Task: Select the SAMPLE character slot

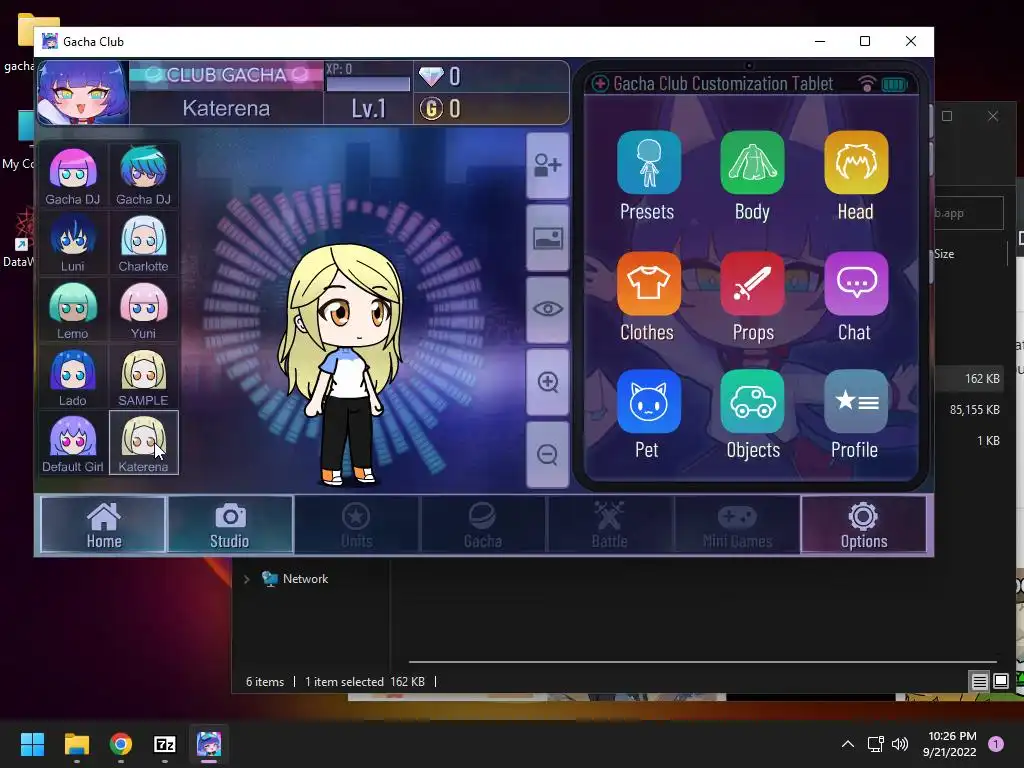Action: tap(144, 377)
